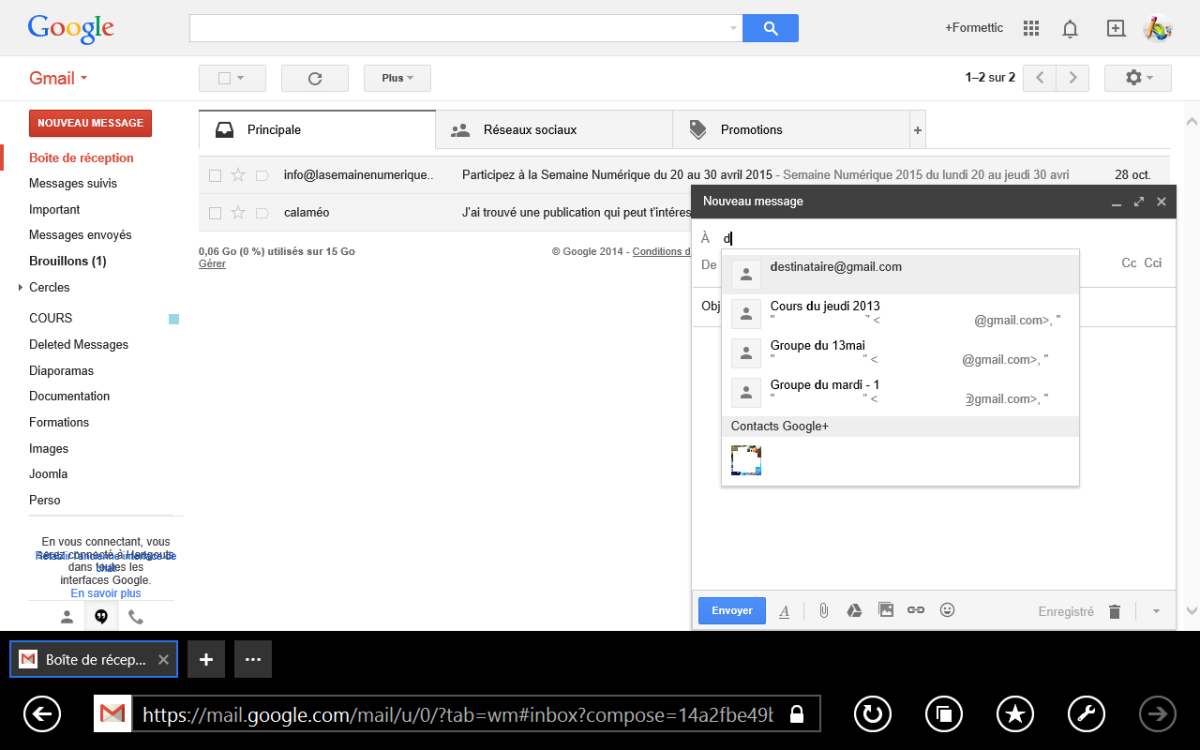Open the search options arrow
The height and width of the screenshot is (750, 1200).
click(734, 28)
